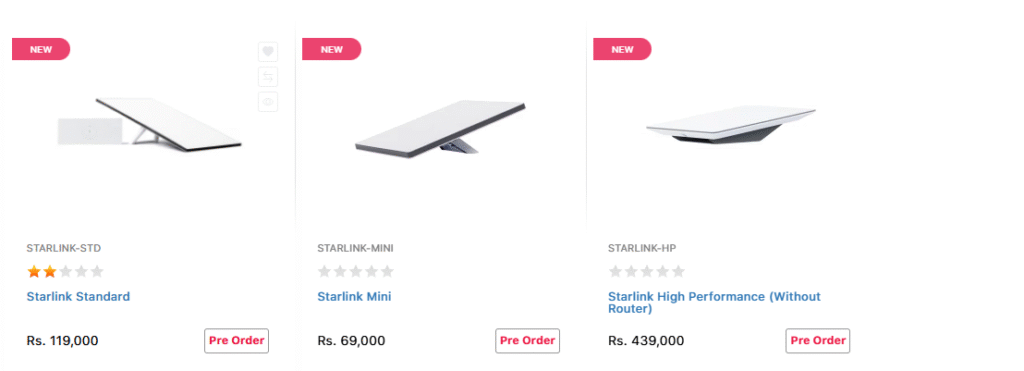Open Starlink High Performance (Without Router) link
1024x371 pixels.
(714, 302)
